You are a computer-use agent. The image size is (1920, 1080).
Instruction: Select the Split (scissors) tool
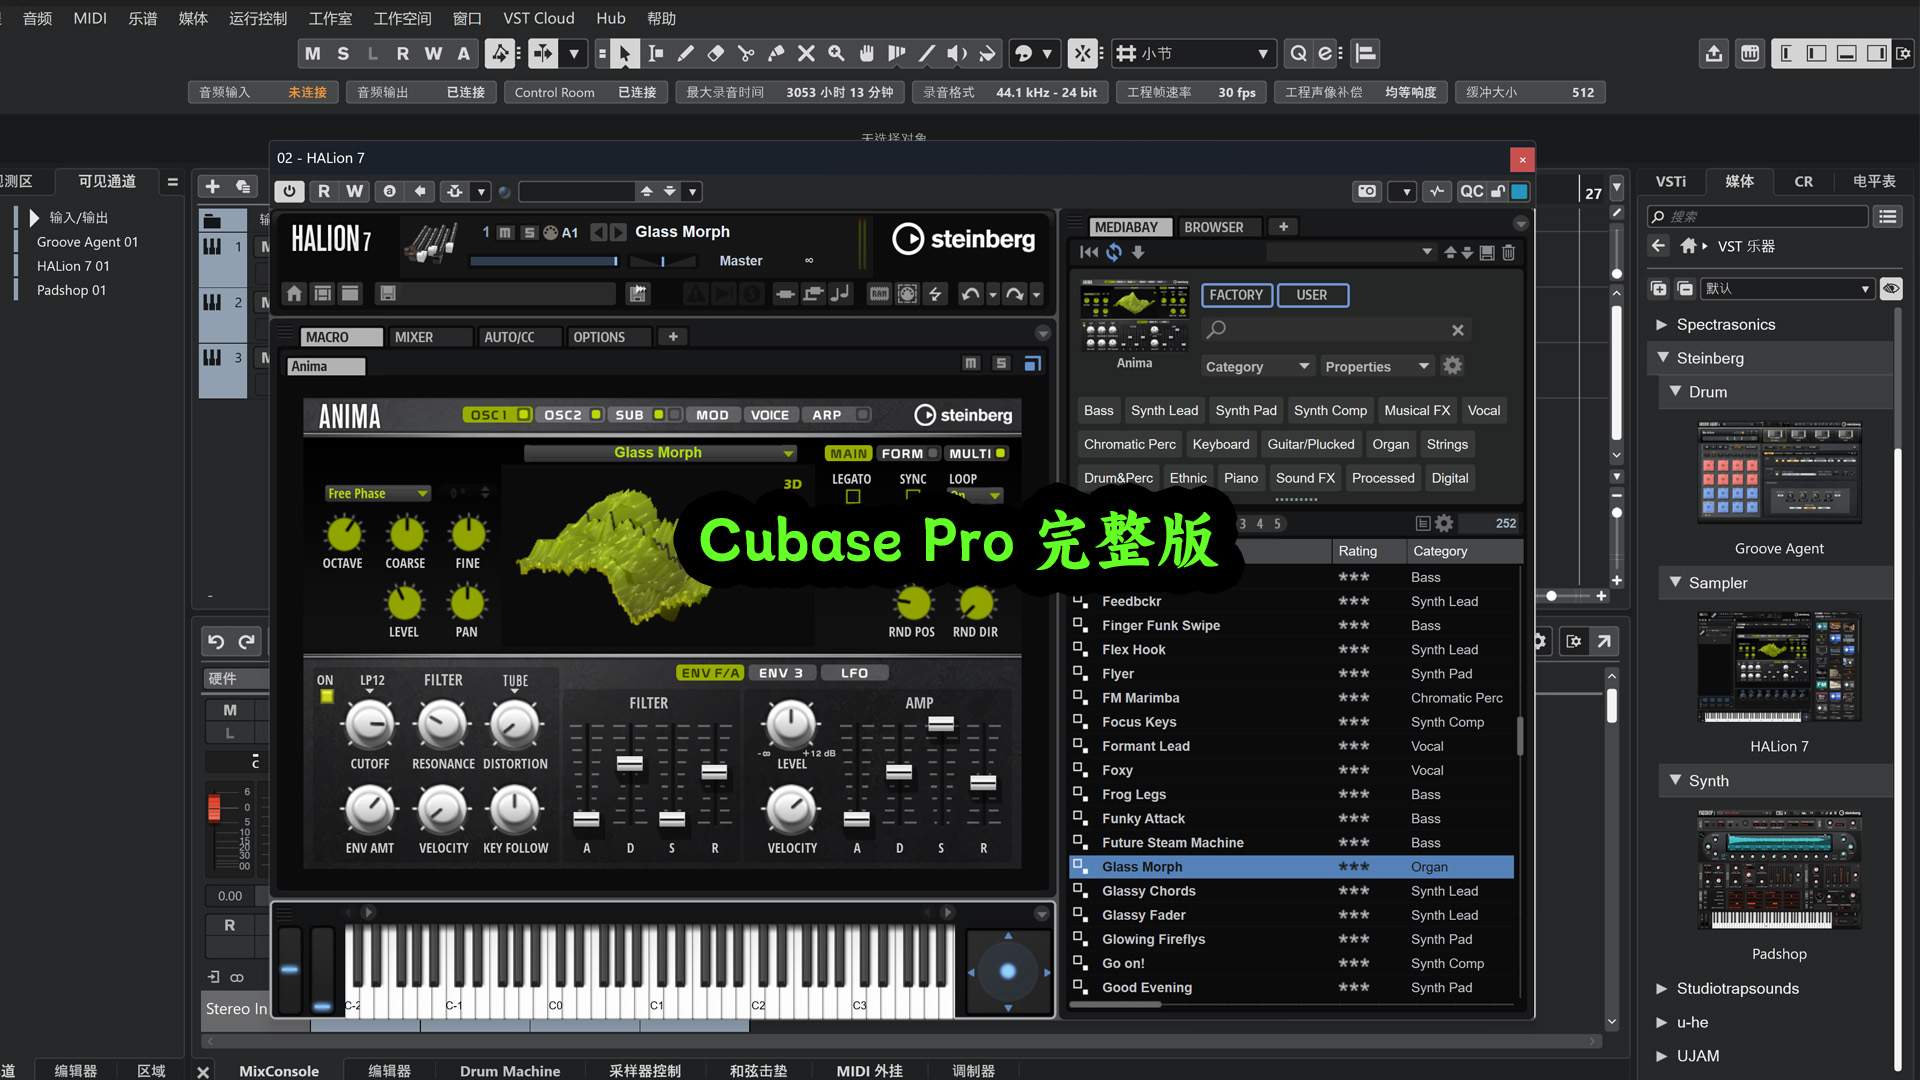(746, 53)
